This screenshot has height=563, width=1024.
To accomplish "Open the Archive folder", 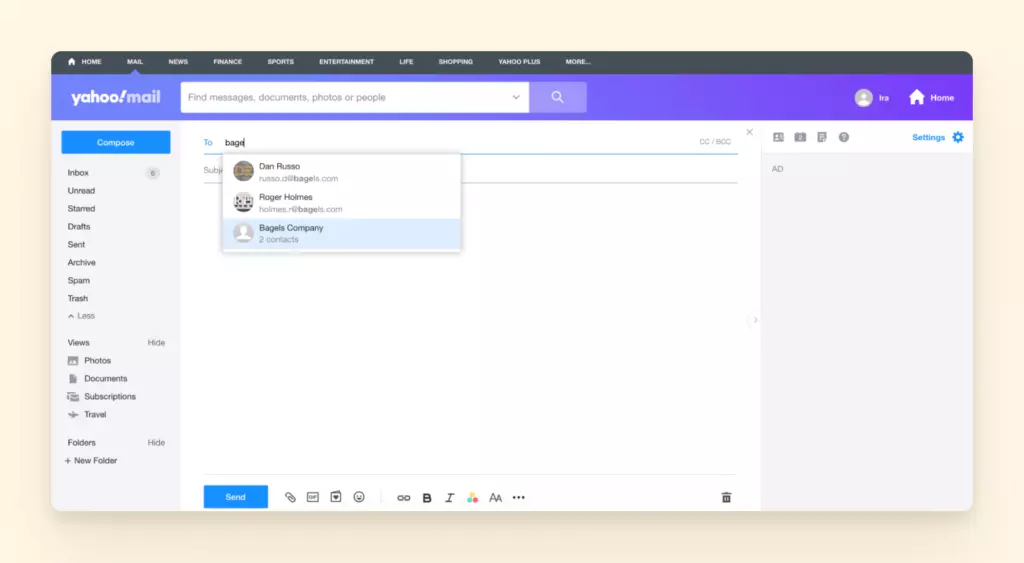I will click(82, 263).
